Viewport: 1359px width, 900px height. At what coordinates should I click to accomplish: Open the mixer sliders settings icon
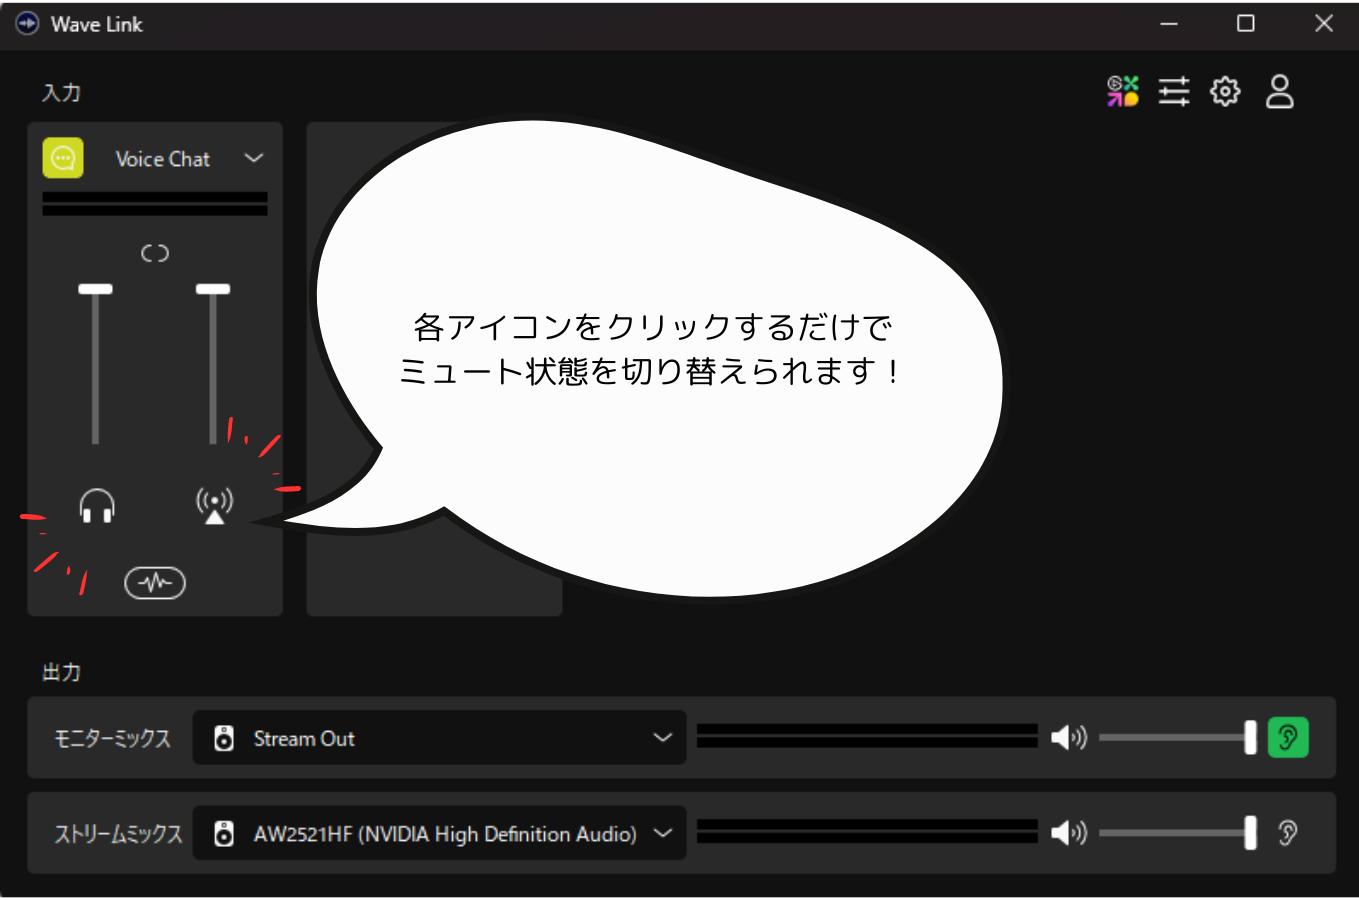click(x=1174, y=91)
